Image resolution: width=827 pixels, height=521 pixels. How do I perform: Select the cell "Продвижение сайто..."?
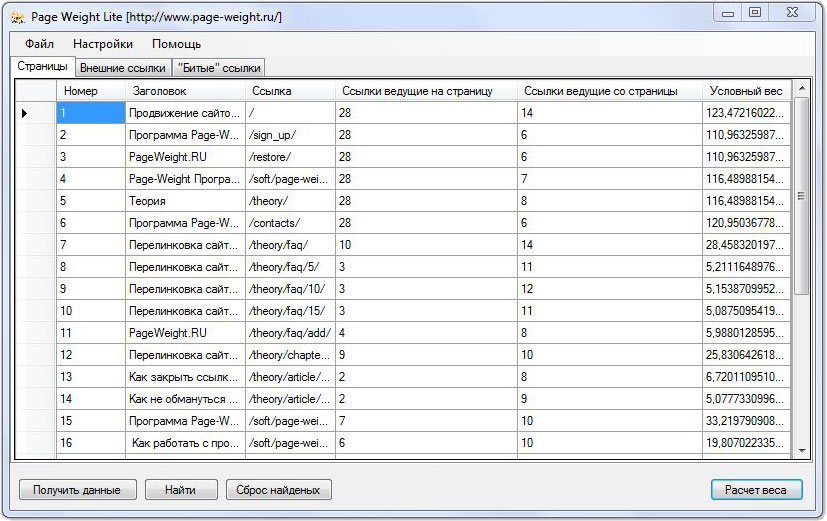[x=185, y=113]
